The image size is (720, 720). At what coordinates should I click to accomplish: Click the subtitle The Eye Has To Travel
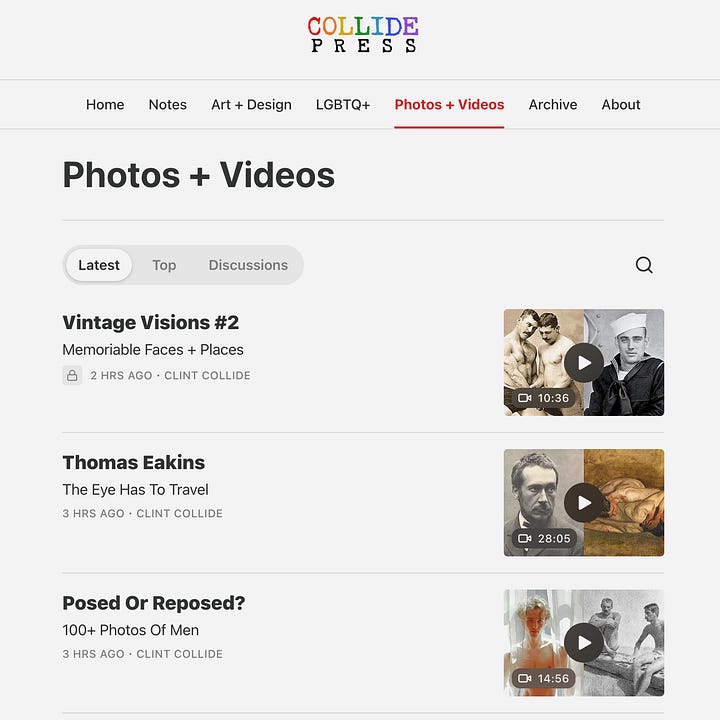point(135,490)
